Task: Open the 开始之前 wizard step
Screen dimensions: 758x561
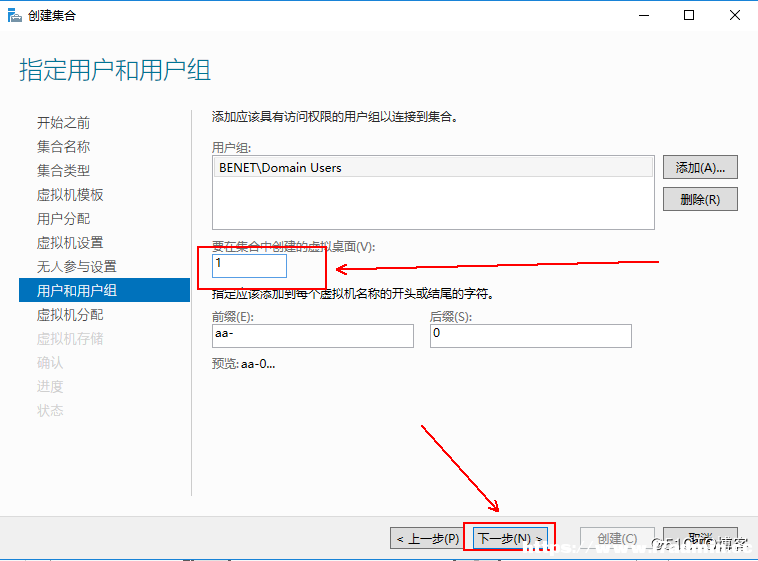Action: [63, 123]
